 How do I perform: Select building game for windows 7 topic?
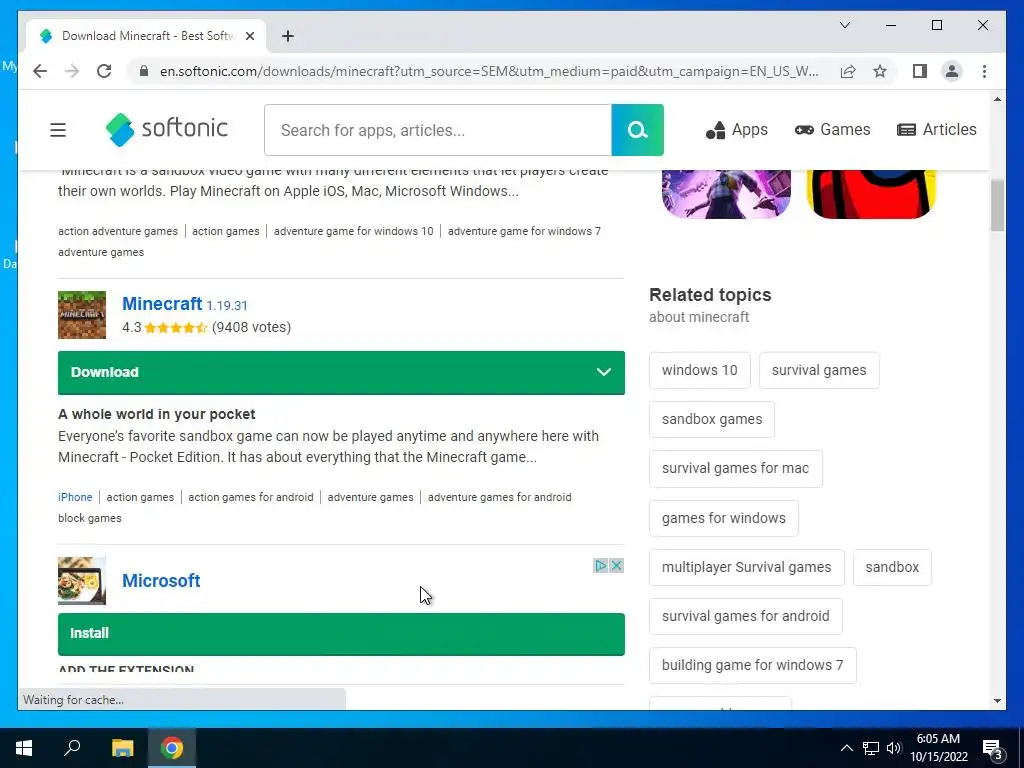pyautogui.click(x=752, y=665)
